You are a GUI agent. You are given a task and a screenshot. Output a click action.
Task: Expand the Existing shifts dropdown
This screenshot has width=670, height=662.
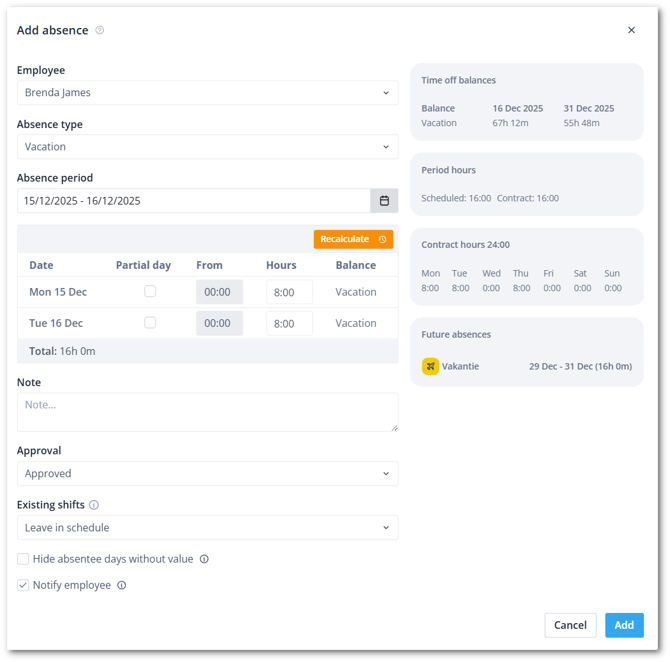(x=207, y=528)
